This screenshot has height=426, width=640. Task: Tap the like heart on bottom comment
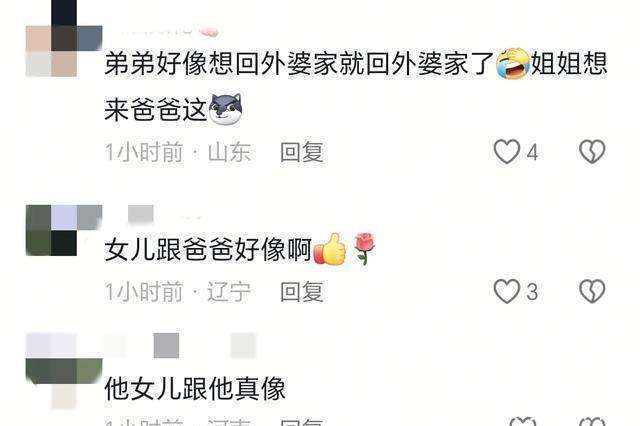[x=523, y=422]
